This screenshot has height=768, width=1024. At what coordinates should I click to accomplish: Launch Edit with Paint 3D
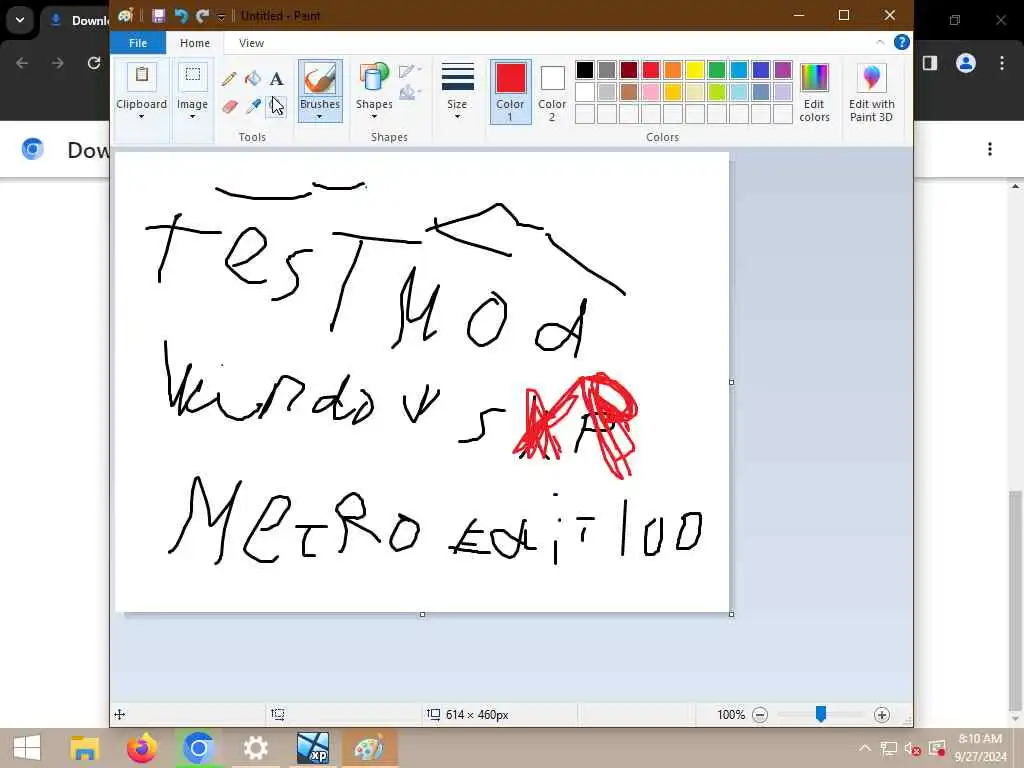[x=871, y=93]
